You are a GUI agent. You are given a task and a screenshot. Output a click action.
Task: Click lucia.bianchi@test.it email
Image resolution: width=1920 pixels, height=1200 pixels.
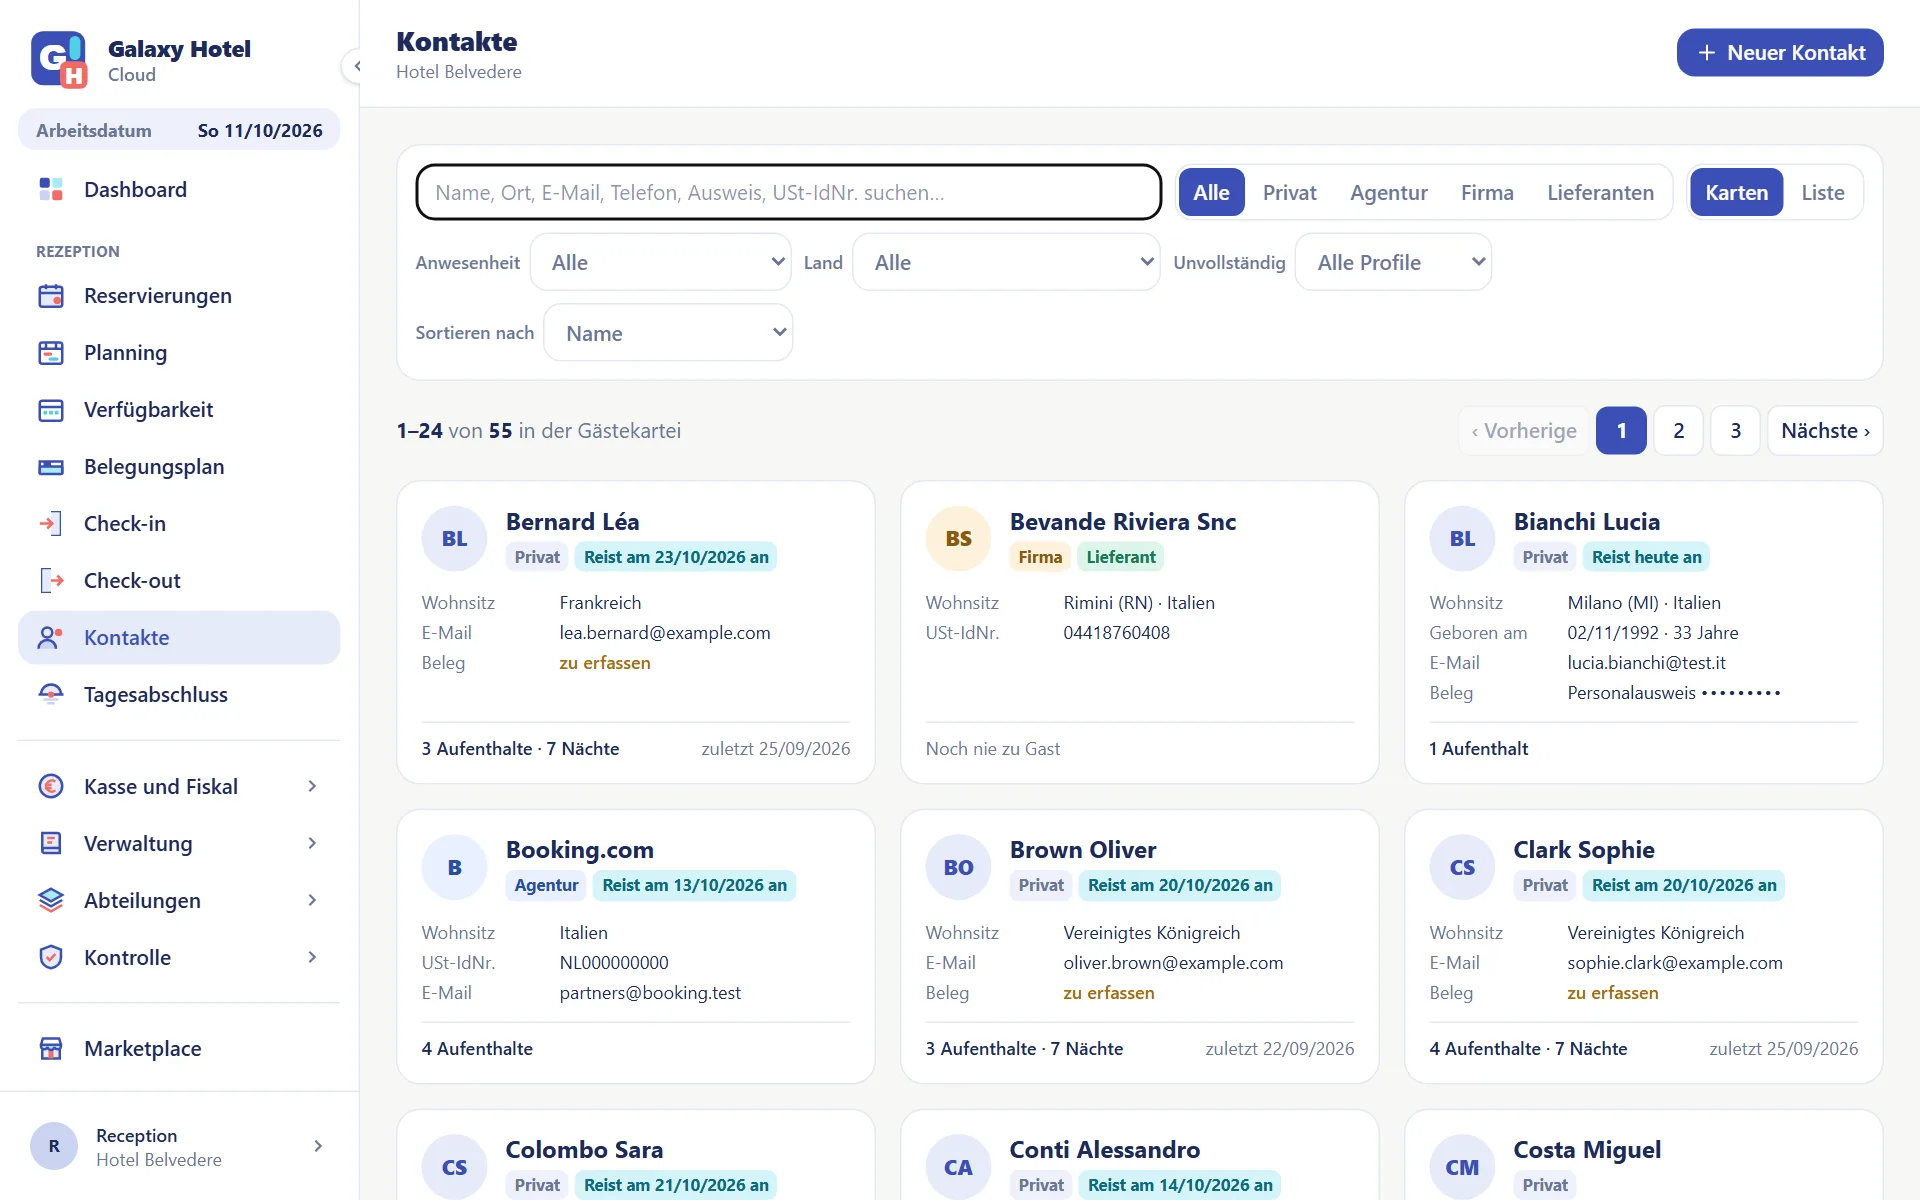[1646, 663]
